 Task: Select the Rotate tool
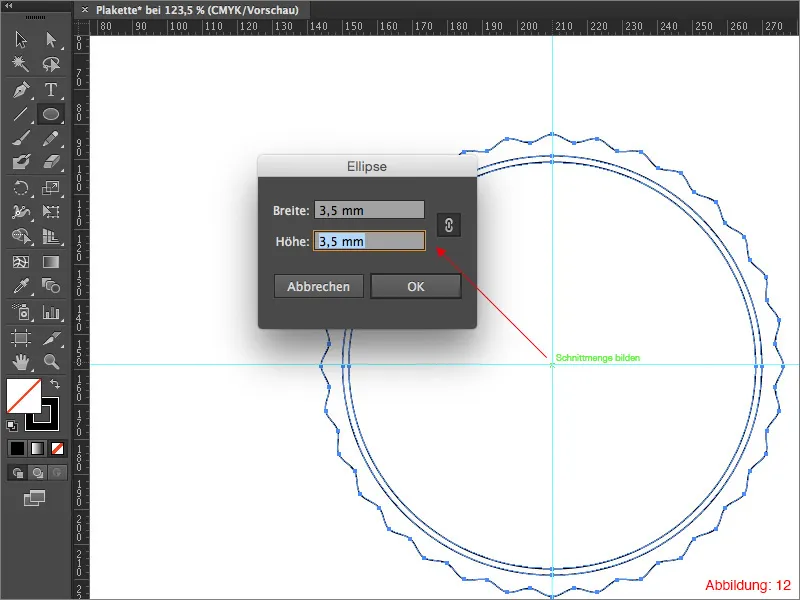click(x=21, y=188)
